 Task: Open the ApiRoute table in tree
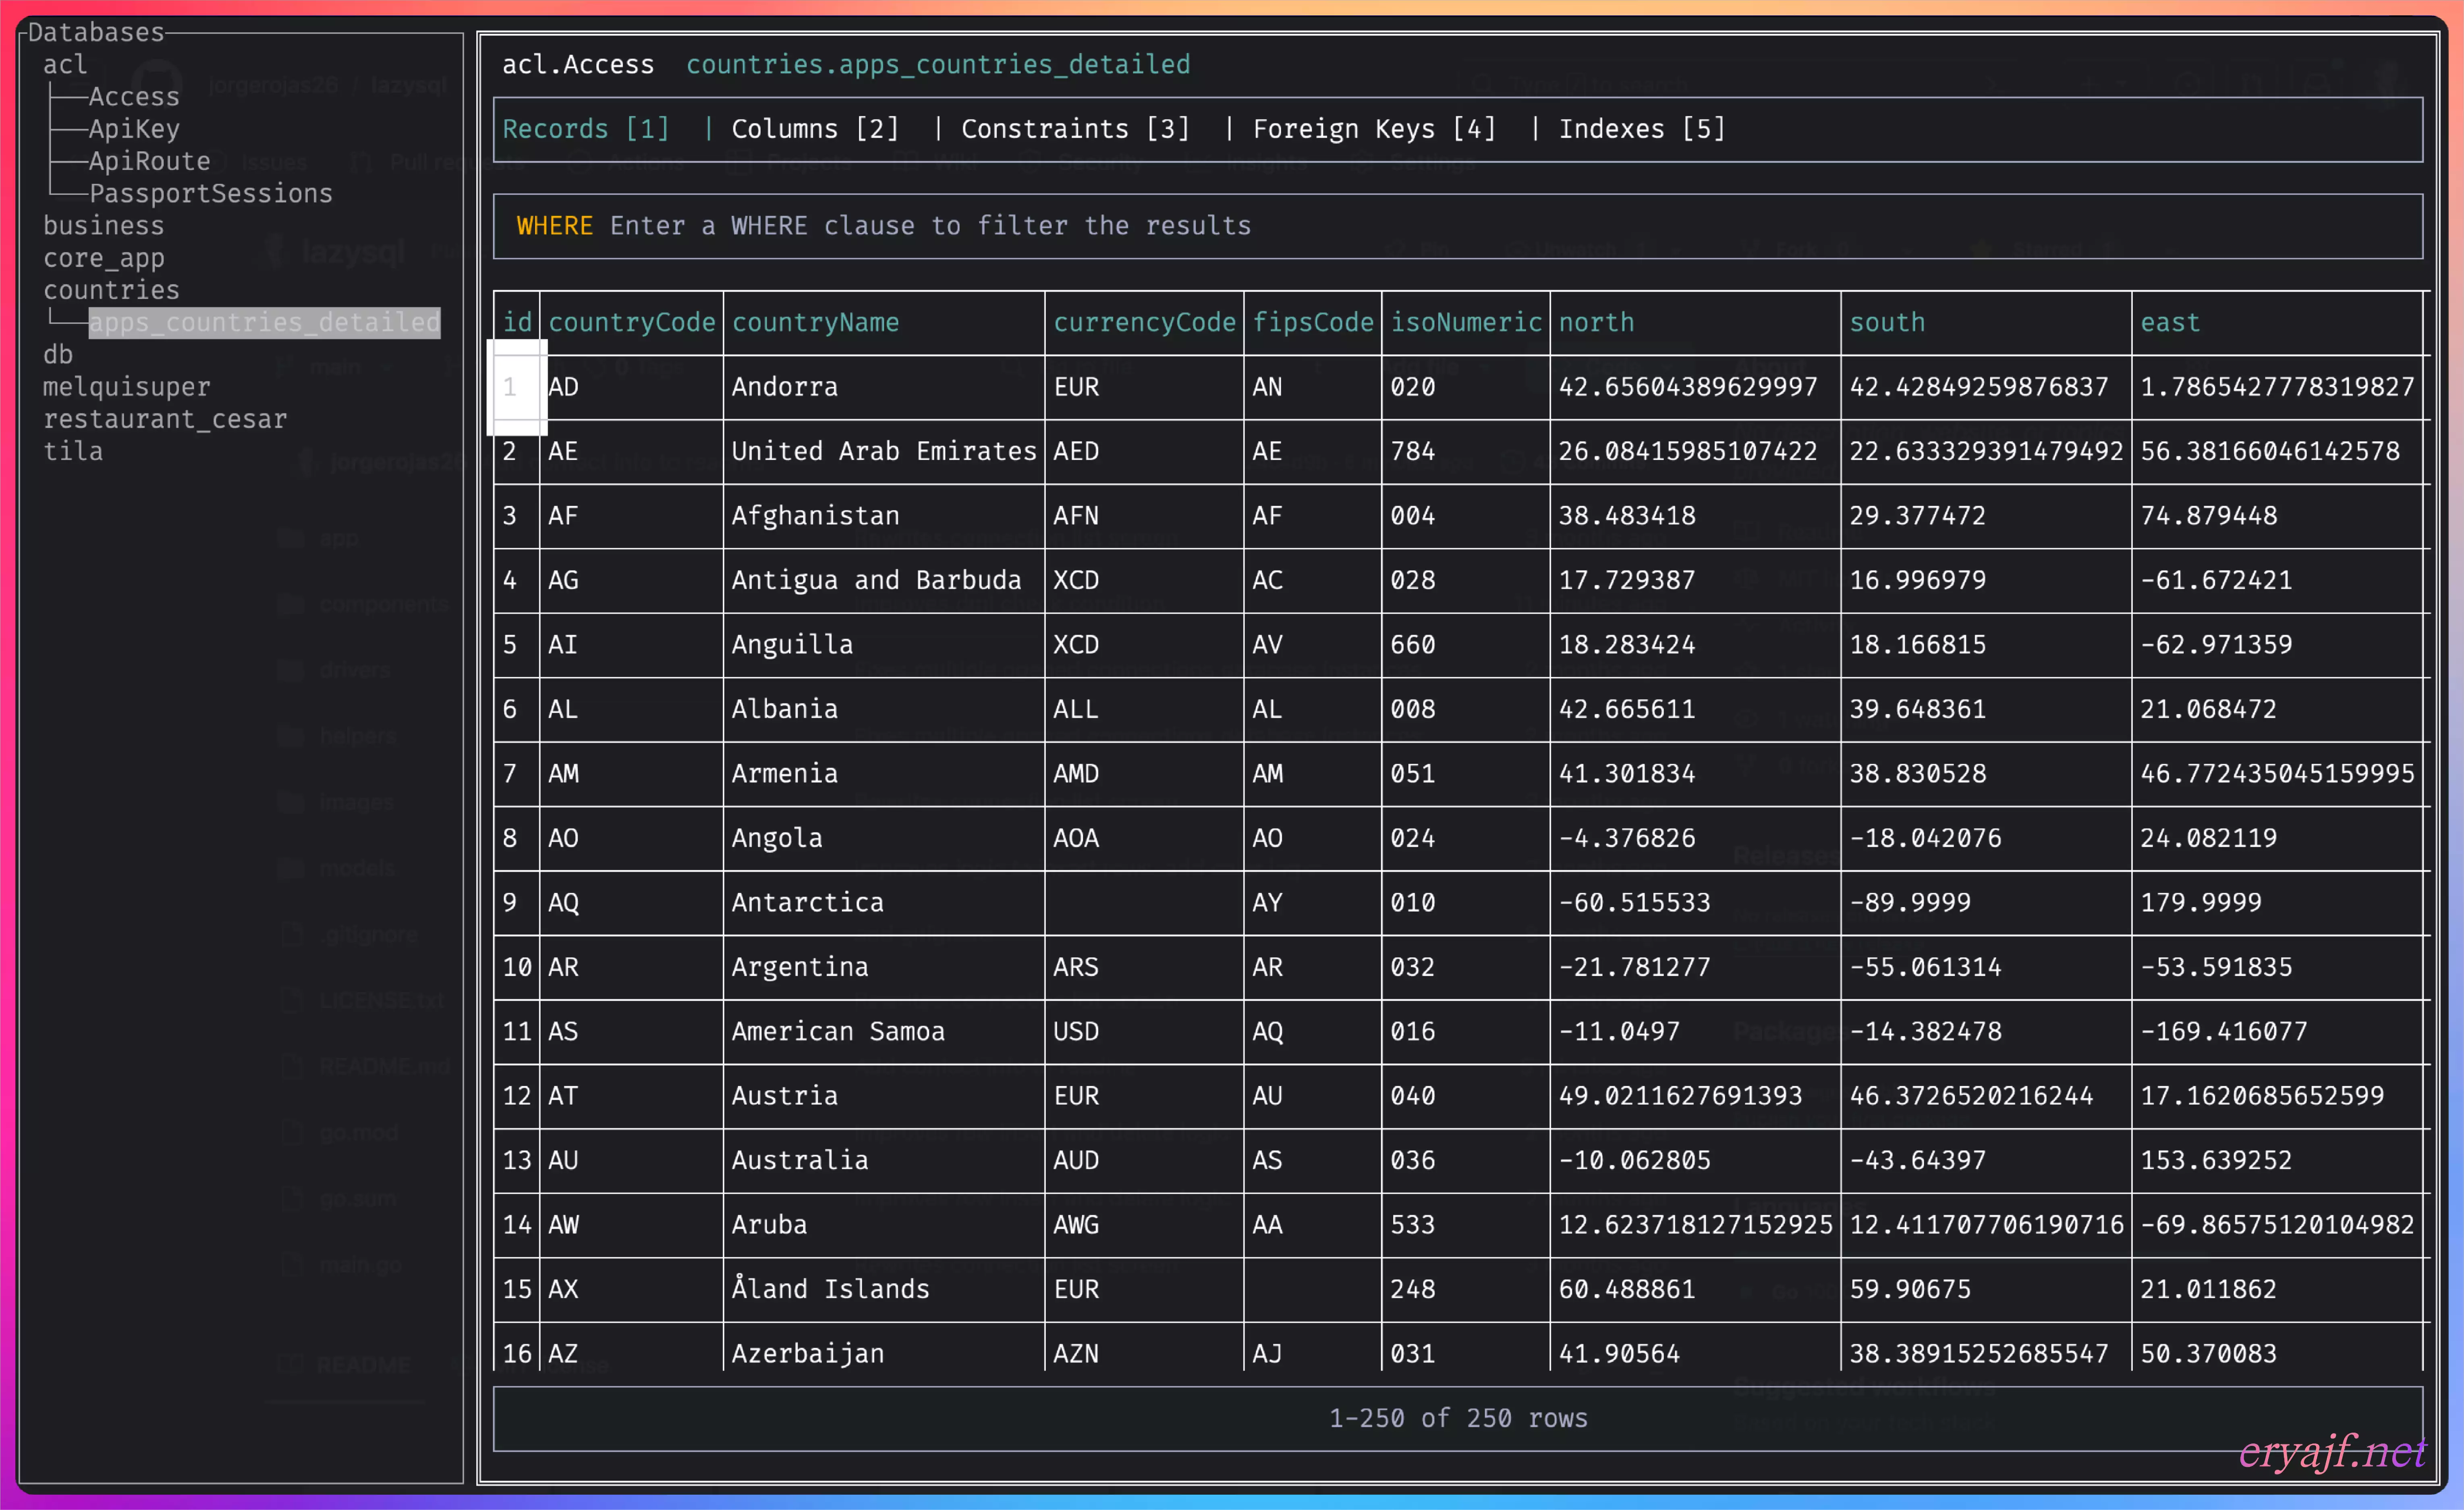click(x=150, y=161)
